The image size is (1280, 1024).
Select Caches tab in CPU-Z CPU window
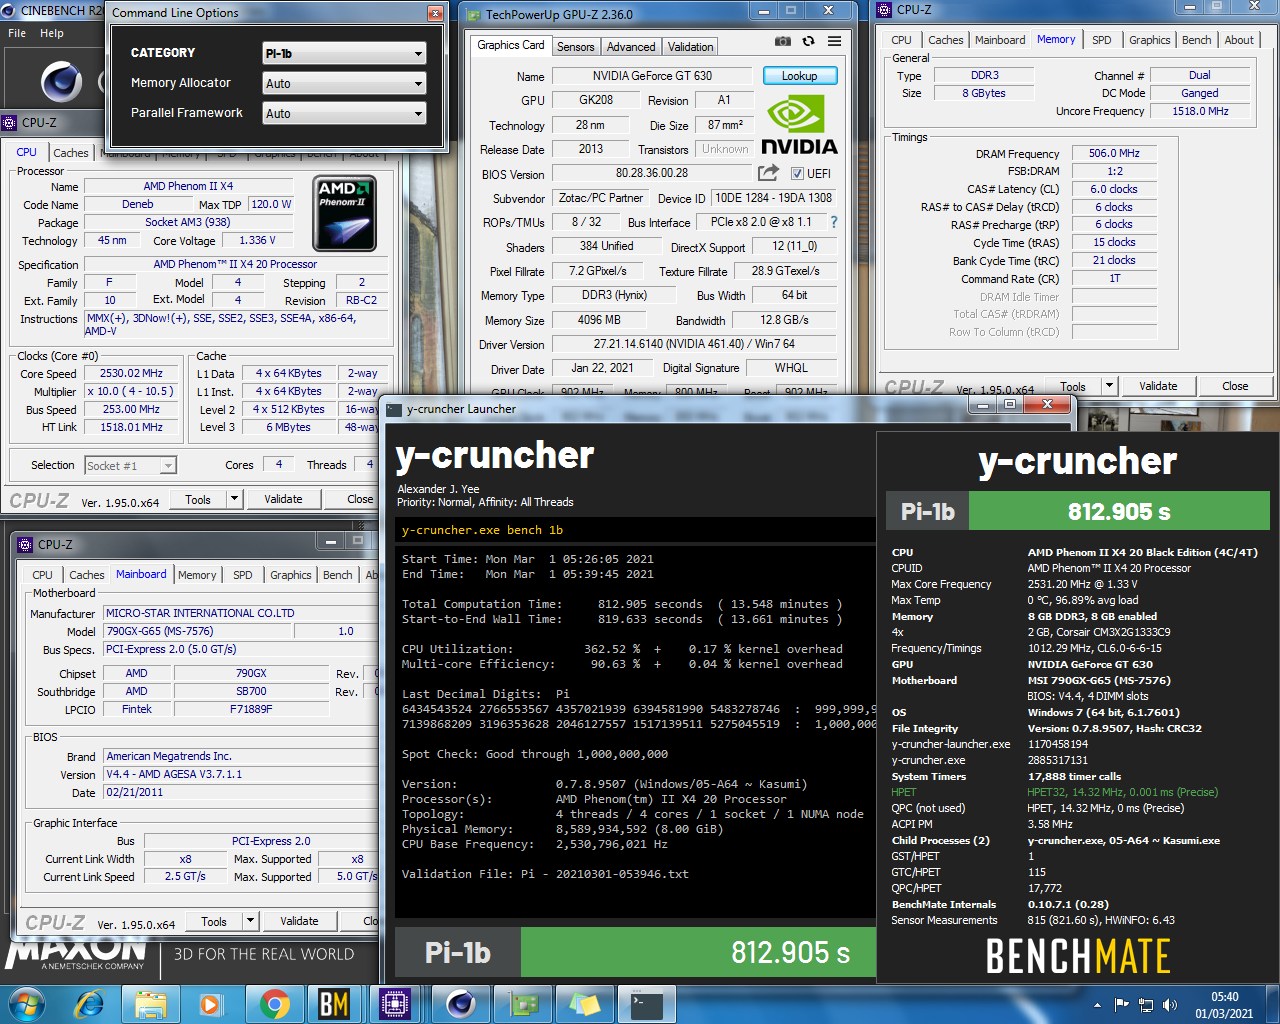(x=71, y=153)
